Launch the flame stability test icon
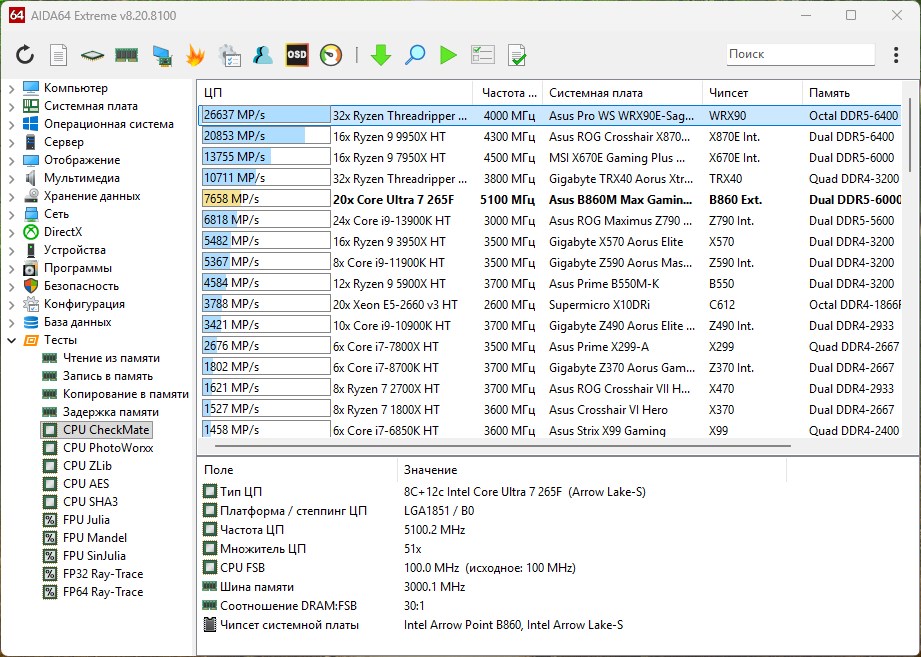Screen dimensions: 921x657 (196, 55)
